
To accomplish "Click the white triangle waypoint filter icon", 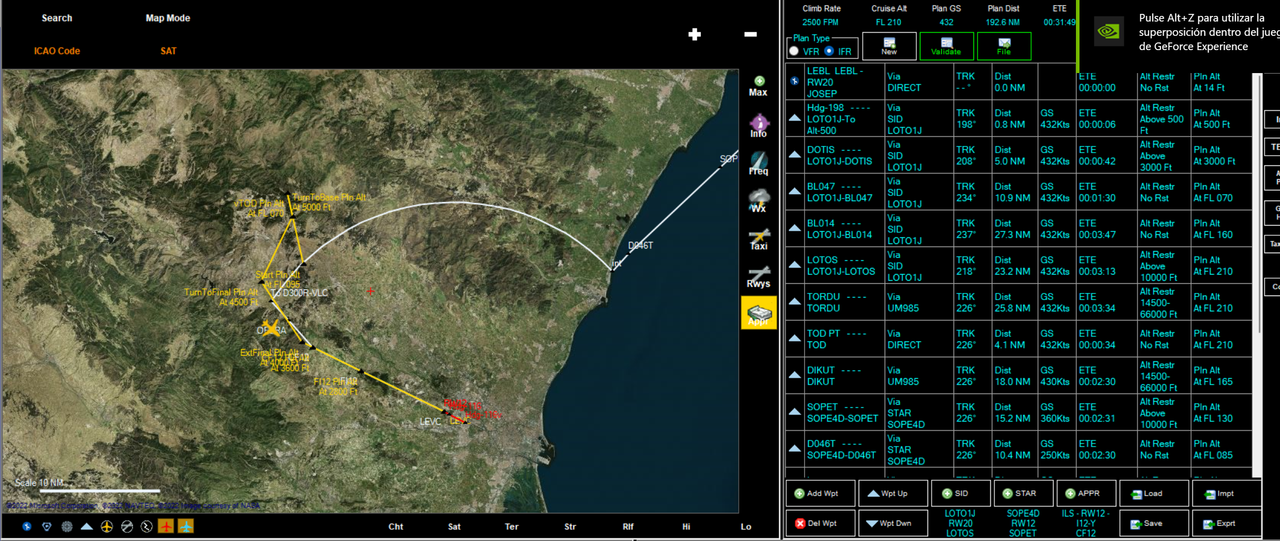I will click(87, 526).
